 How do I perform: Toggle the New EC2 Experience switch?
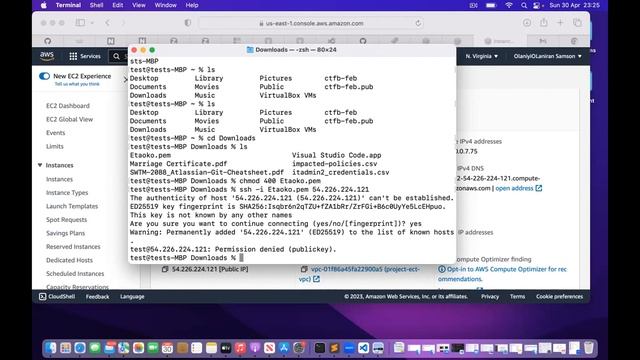pos(44,76)
